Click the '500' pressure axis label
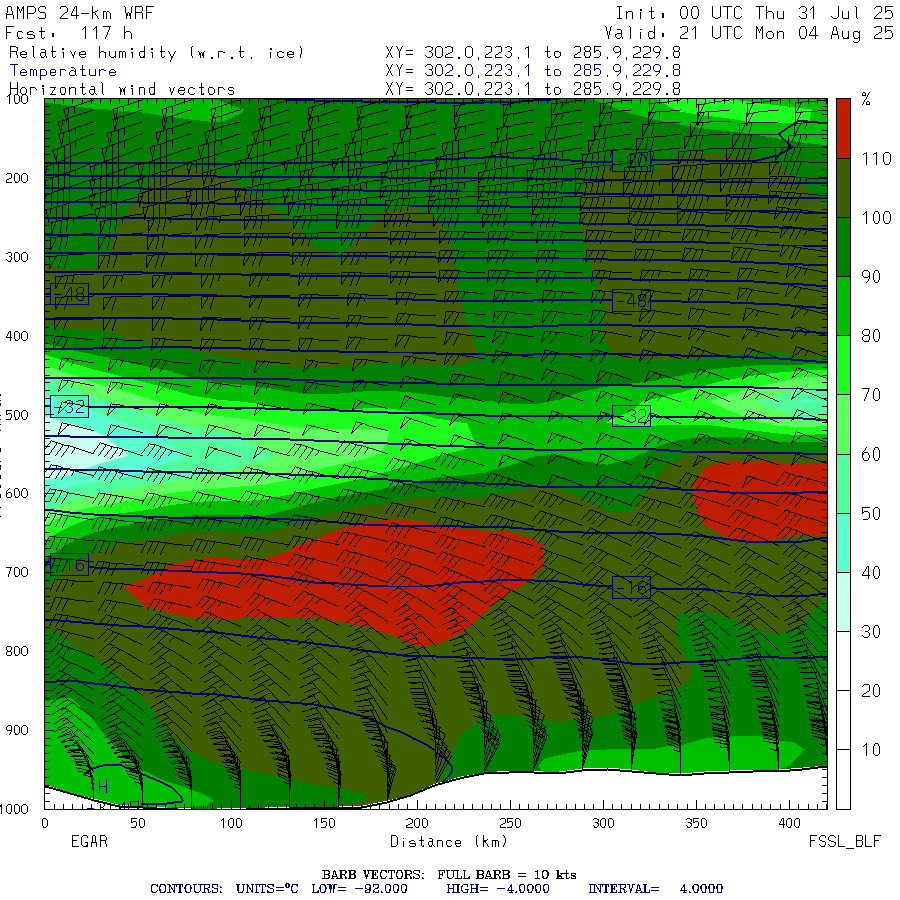This screenshot has height=900, width=900. click(17, 415)
